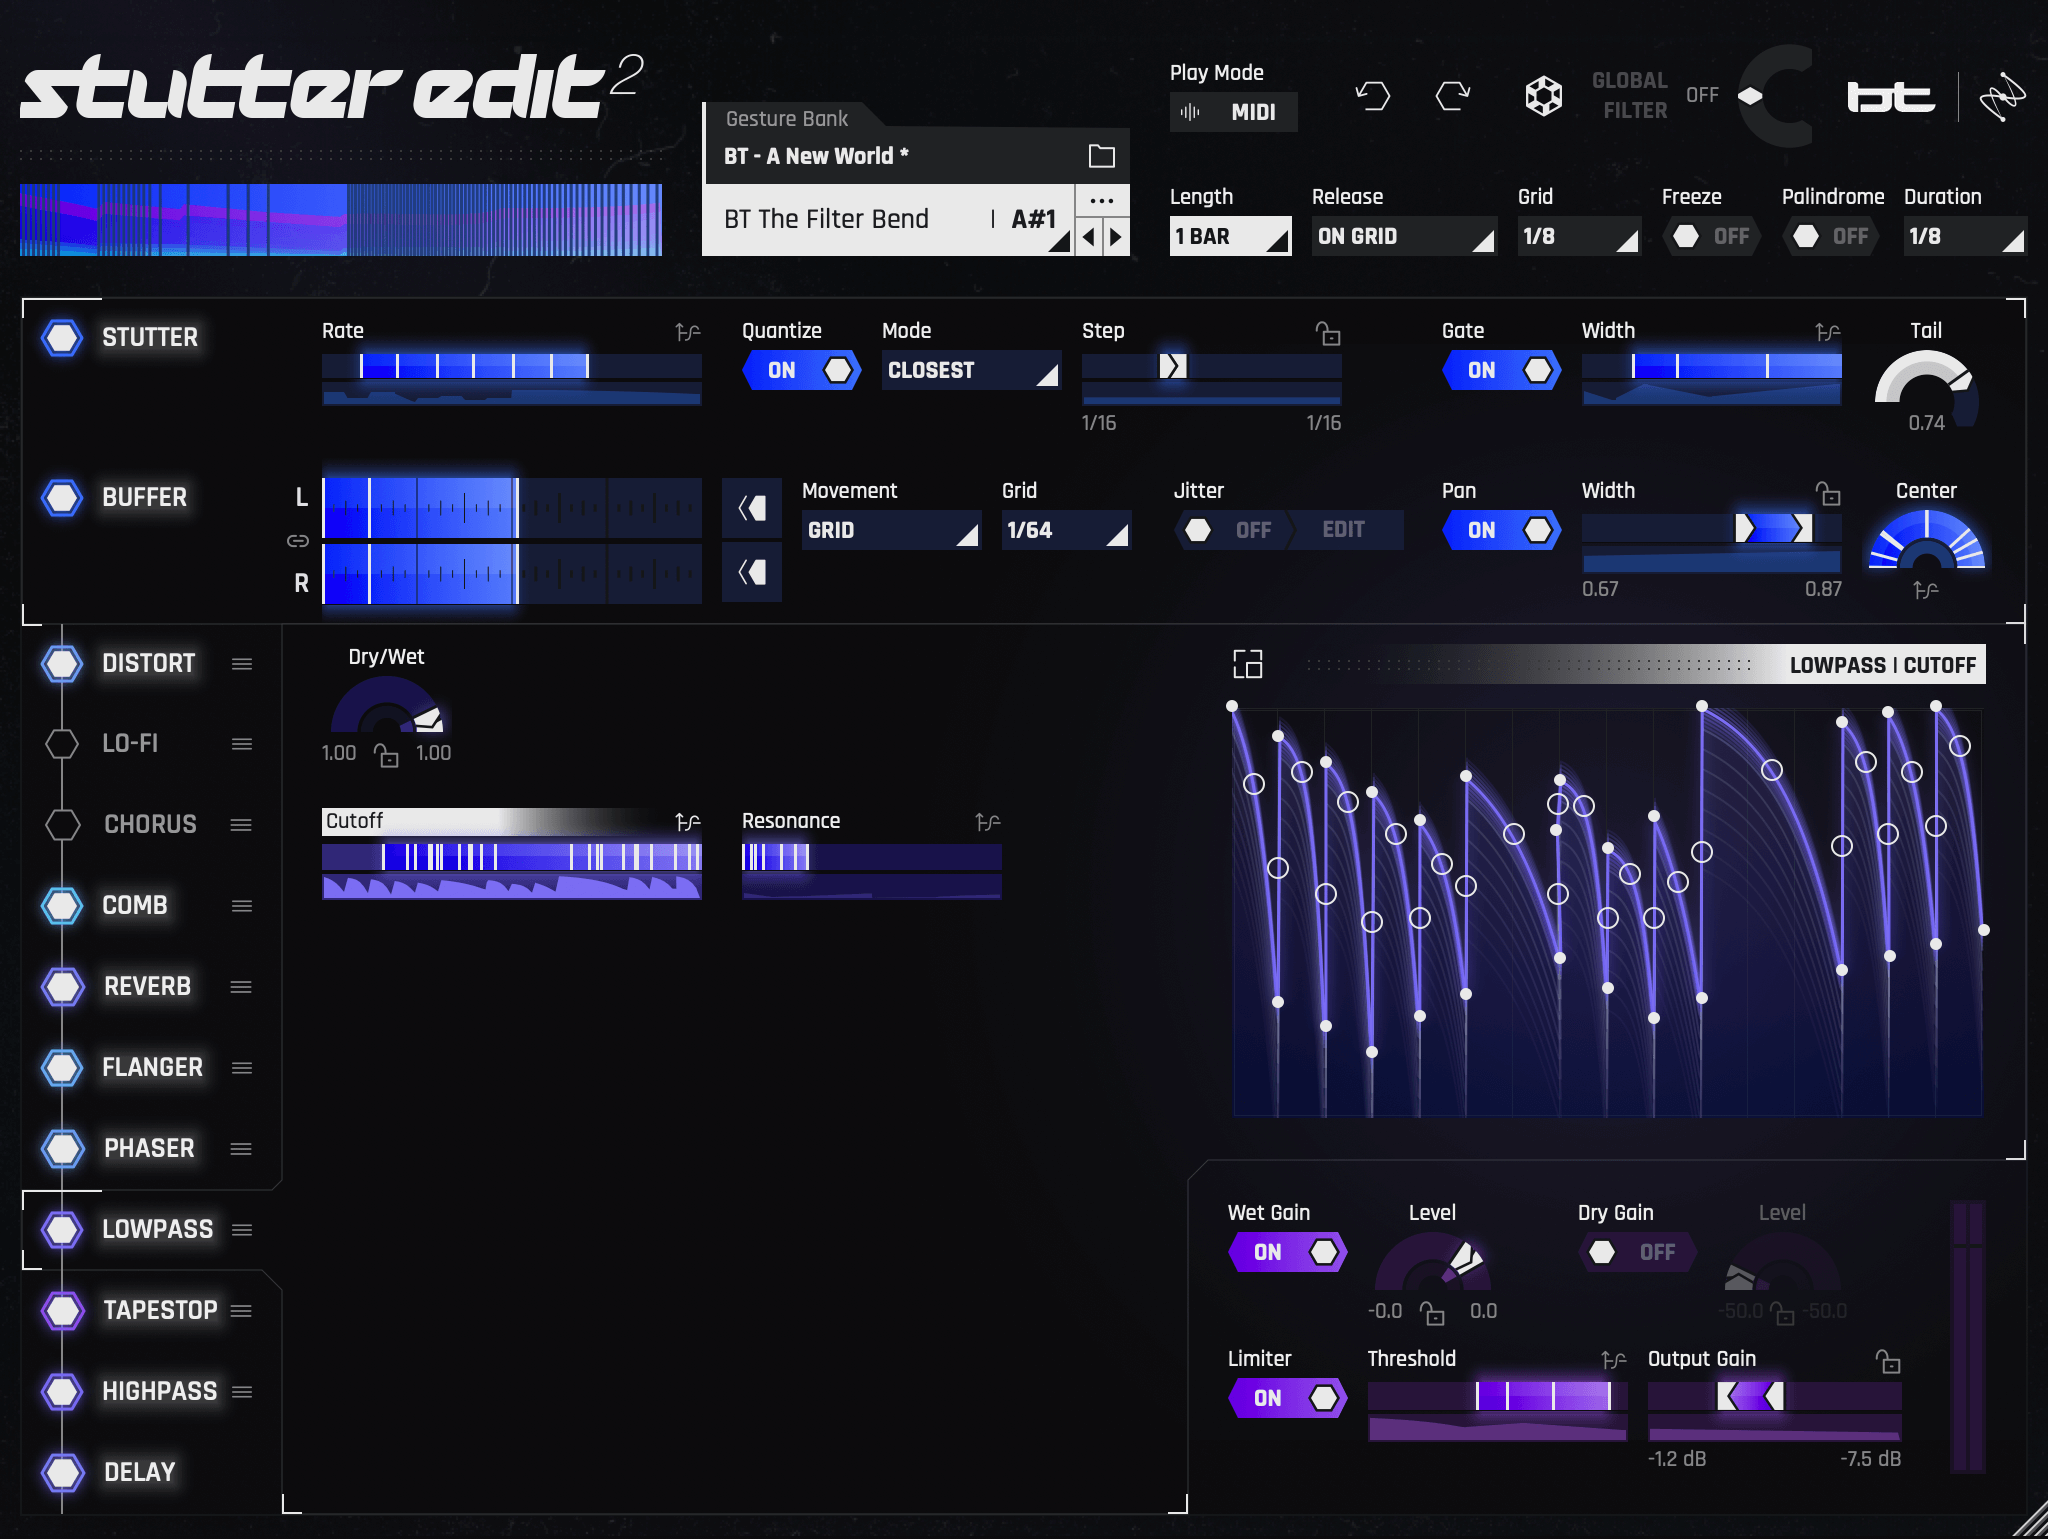Select the Chorus effect module
Viewport: 2048px width, 1539px height.
click(150, 824)
